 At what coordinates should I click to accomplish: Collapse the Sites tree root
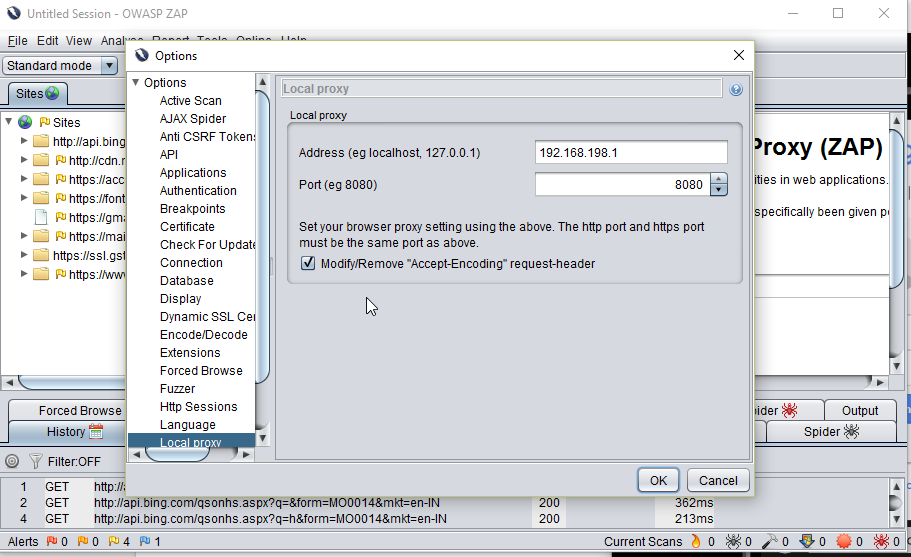tap(9, 122)
